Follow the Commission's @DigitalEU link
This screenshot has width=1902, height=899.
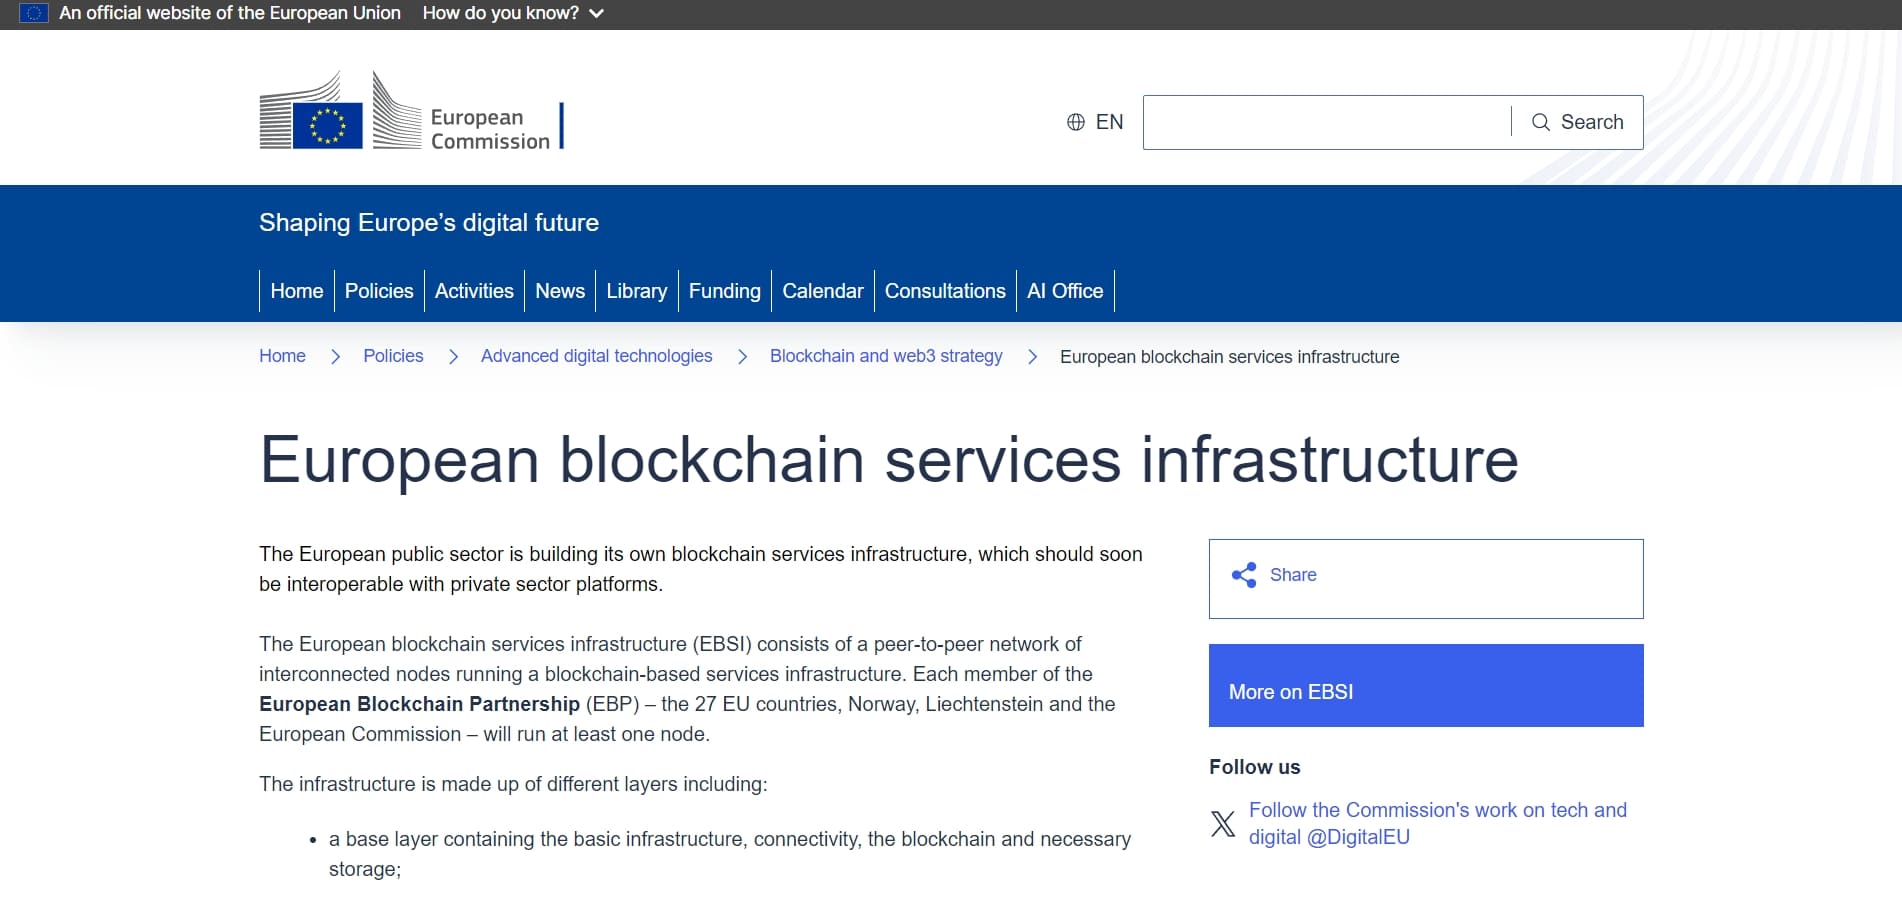pos(1438,824)
